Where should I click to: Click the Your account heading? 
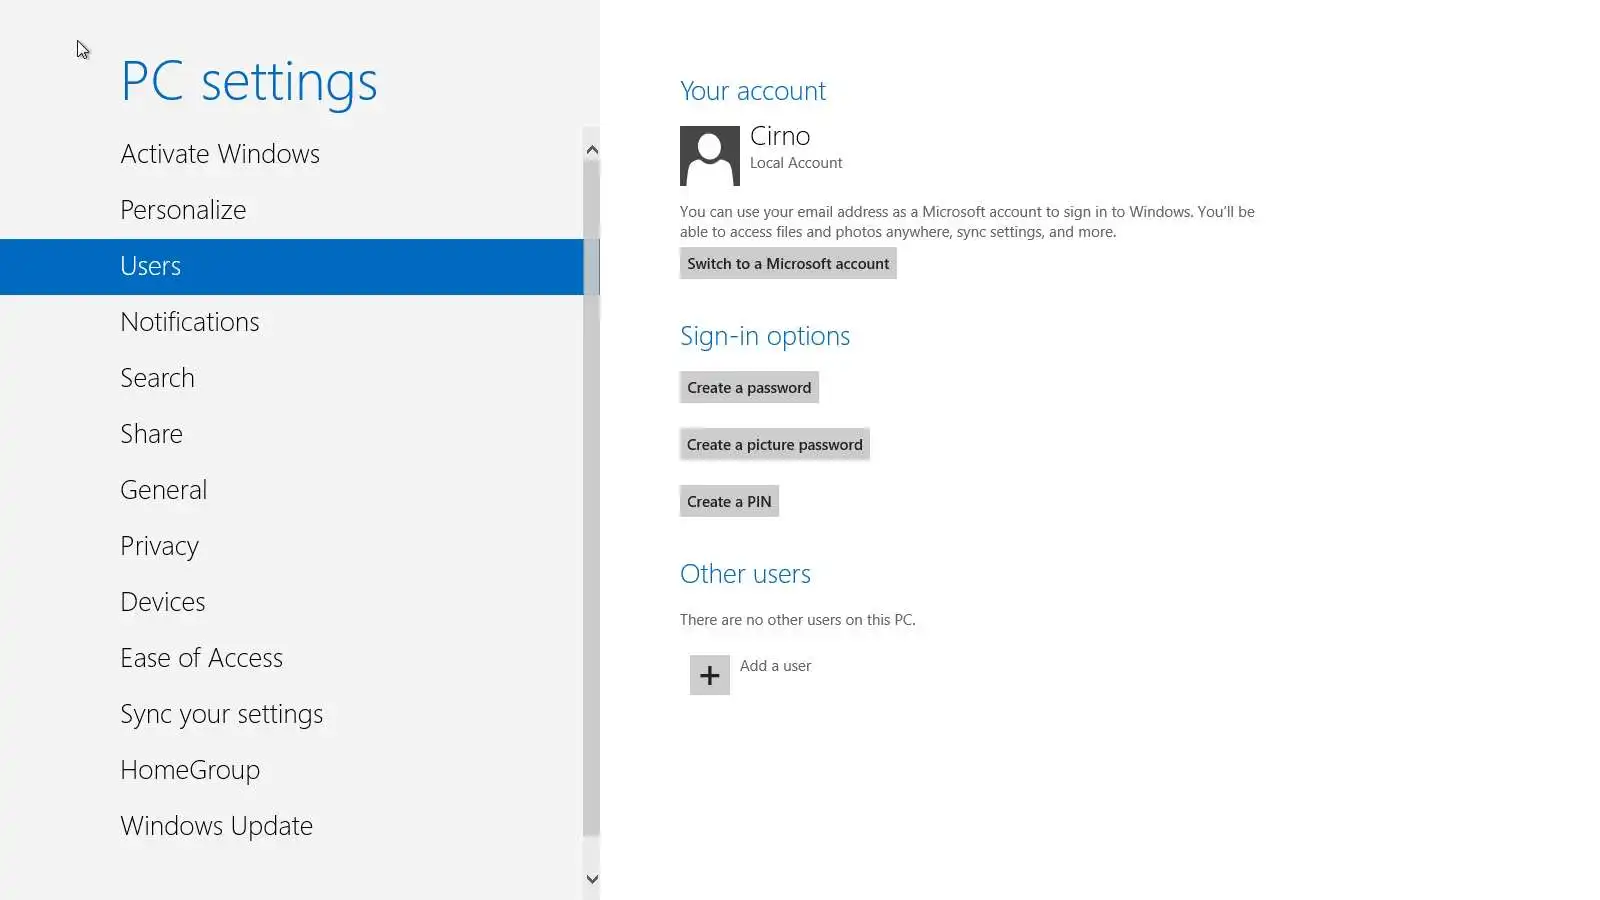[x=753, y=91]
